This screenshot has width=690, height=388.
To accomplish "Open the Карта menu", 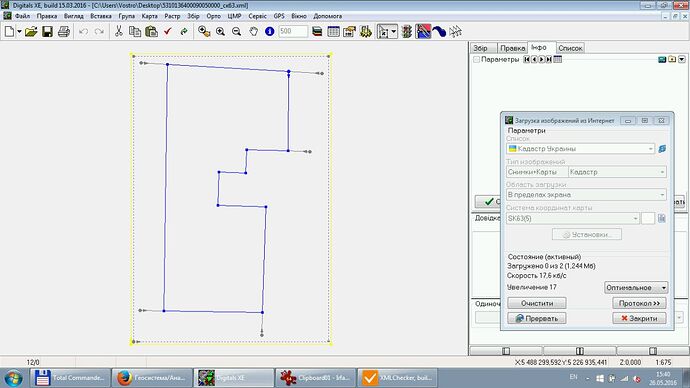I will pos(150,16).
